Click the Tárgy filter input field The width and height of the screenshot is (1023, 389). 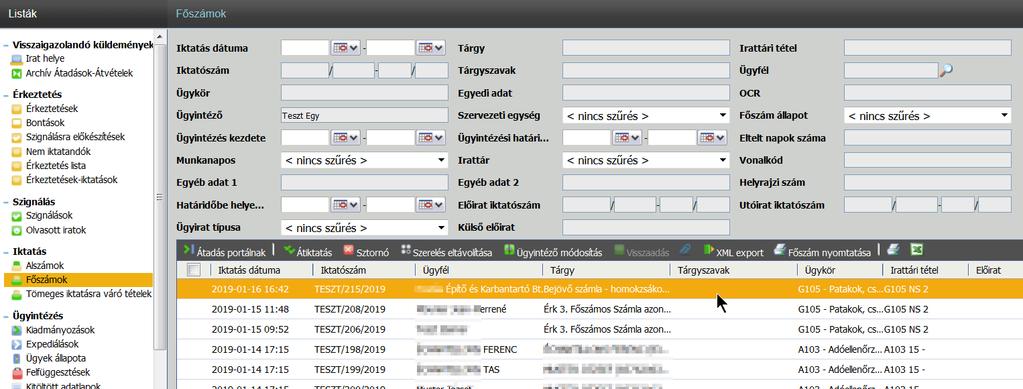(645, 48)
